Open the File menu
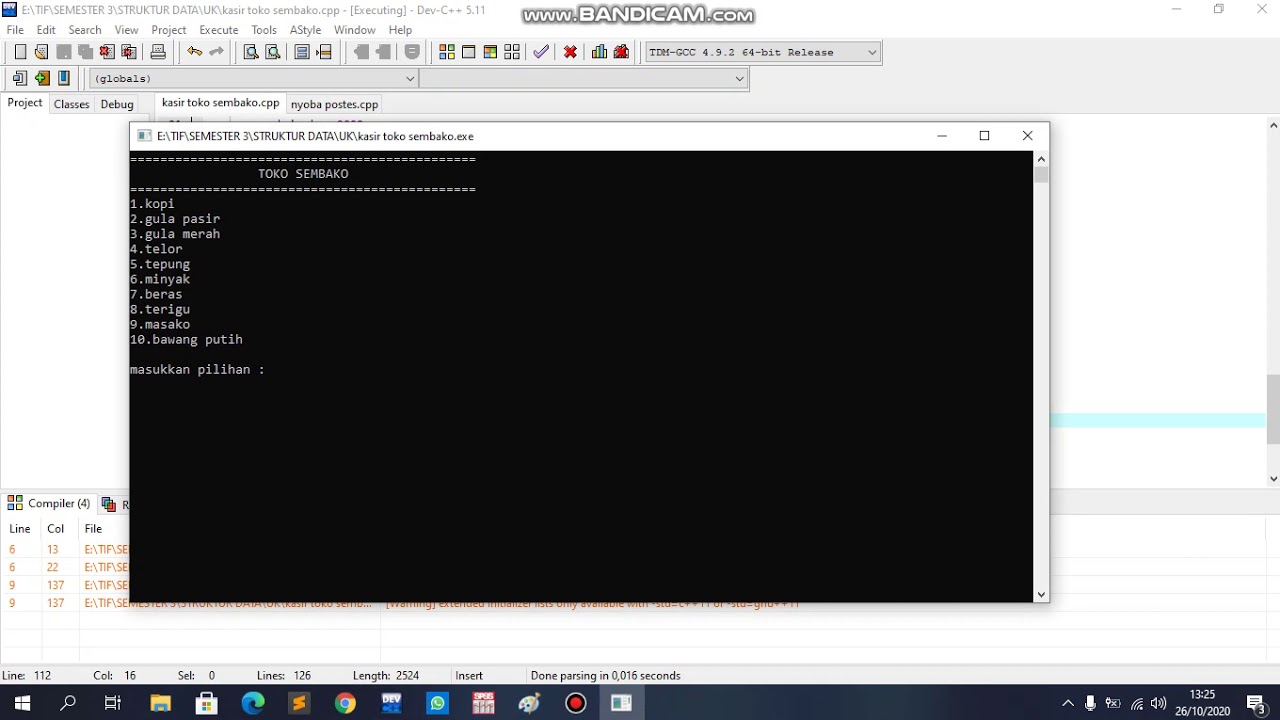The width and height of the screenshot is (1280, 720). point(15,30)
